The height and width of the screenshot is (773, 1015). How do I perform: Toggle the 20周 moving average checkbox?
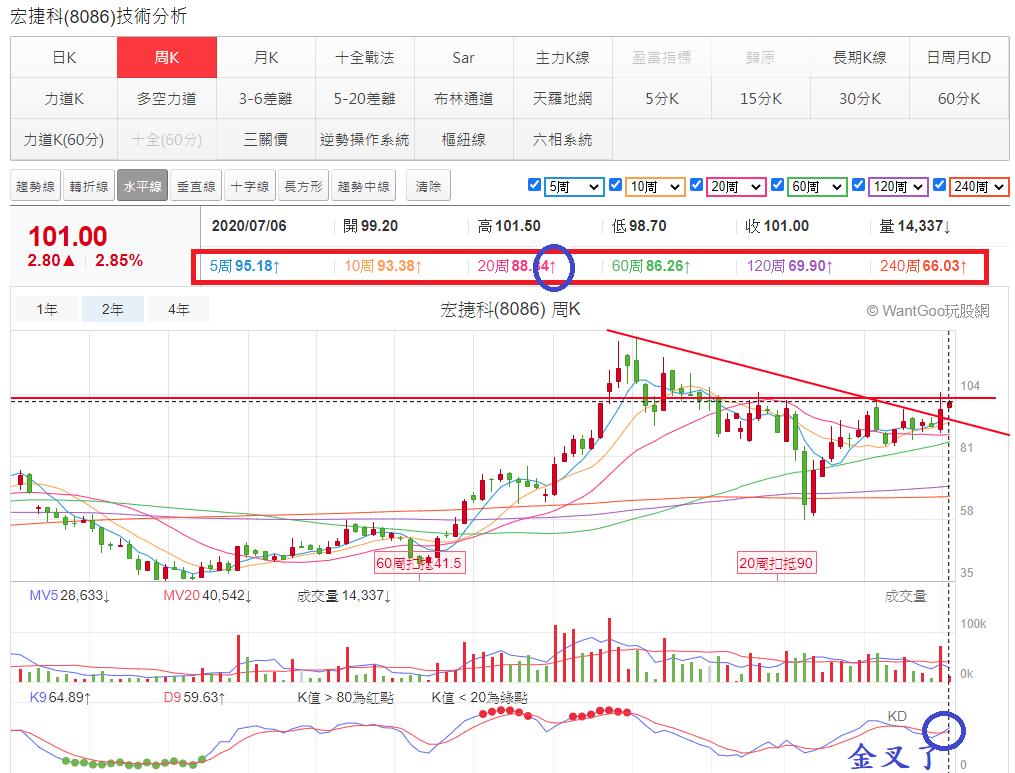click(697, 185)
